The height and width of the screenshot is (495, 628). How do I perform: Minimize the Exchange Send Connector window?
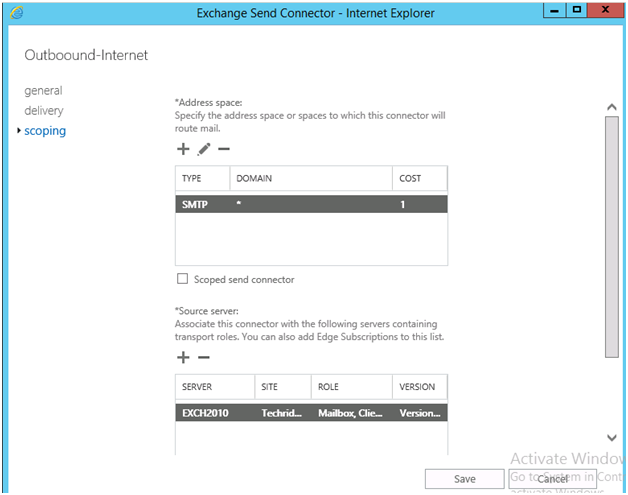pos(554,10)
